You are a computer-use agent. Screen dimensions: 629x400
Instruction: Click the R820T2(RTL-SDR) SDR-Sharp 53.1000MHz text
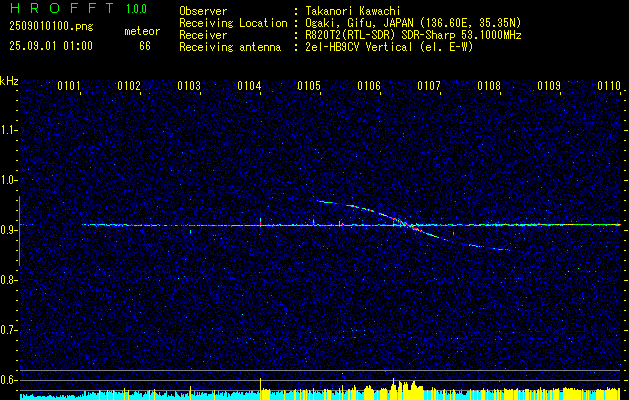413,35
